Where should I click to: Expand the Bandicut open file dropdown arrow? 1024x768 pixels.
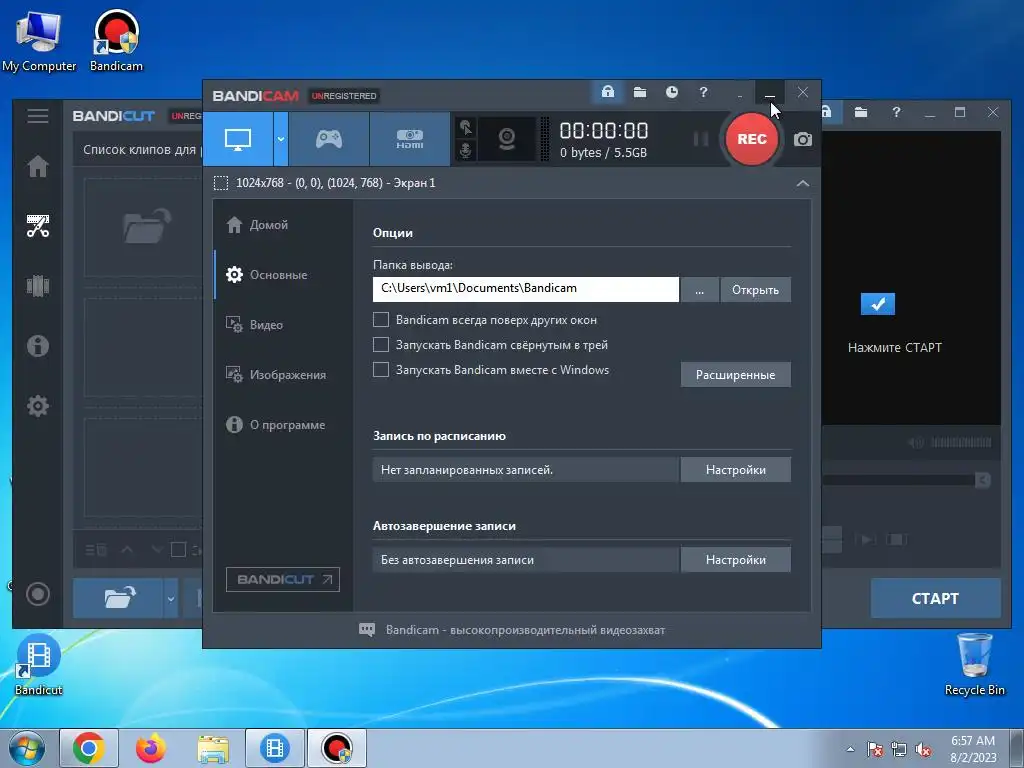[170, 598]
